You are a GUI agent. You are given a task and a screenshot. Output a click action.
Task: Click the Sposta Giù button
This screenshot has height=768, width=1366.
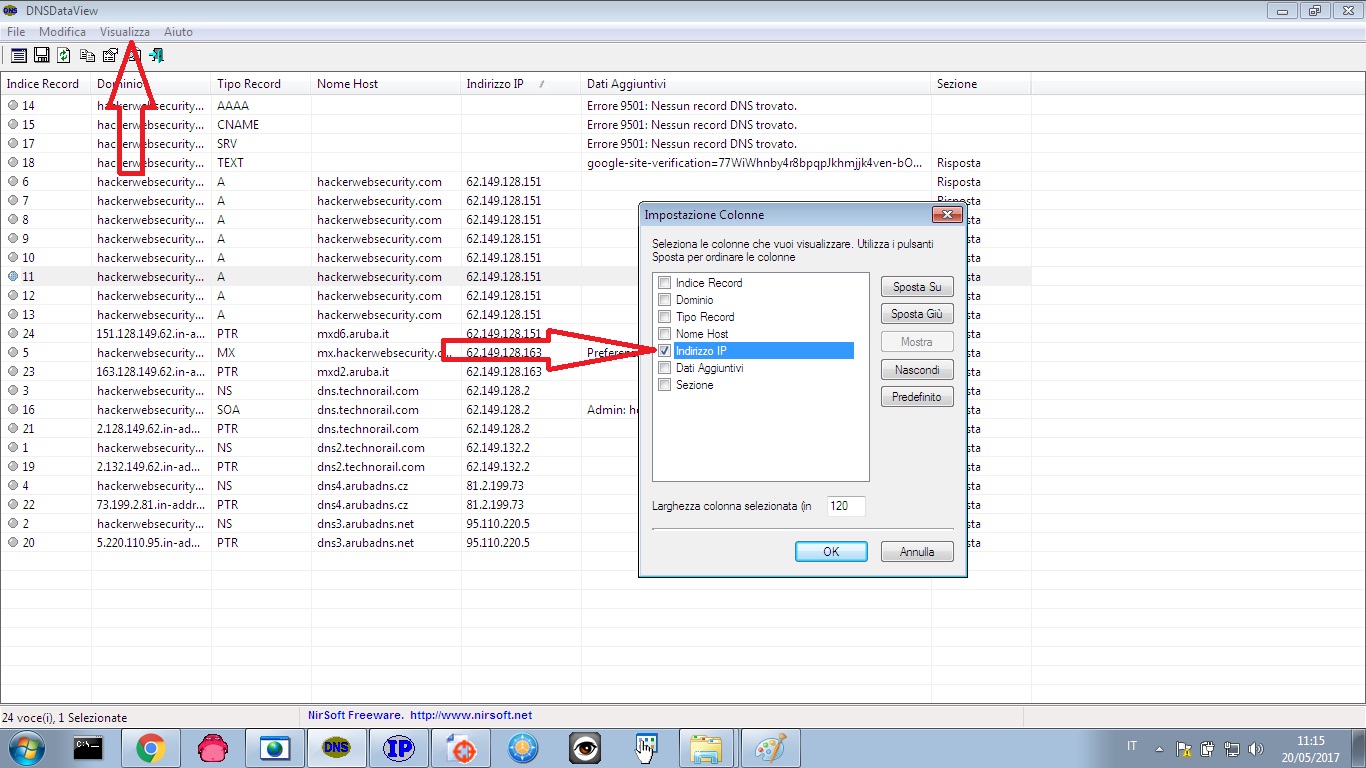(917, 314)
